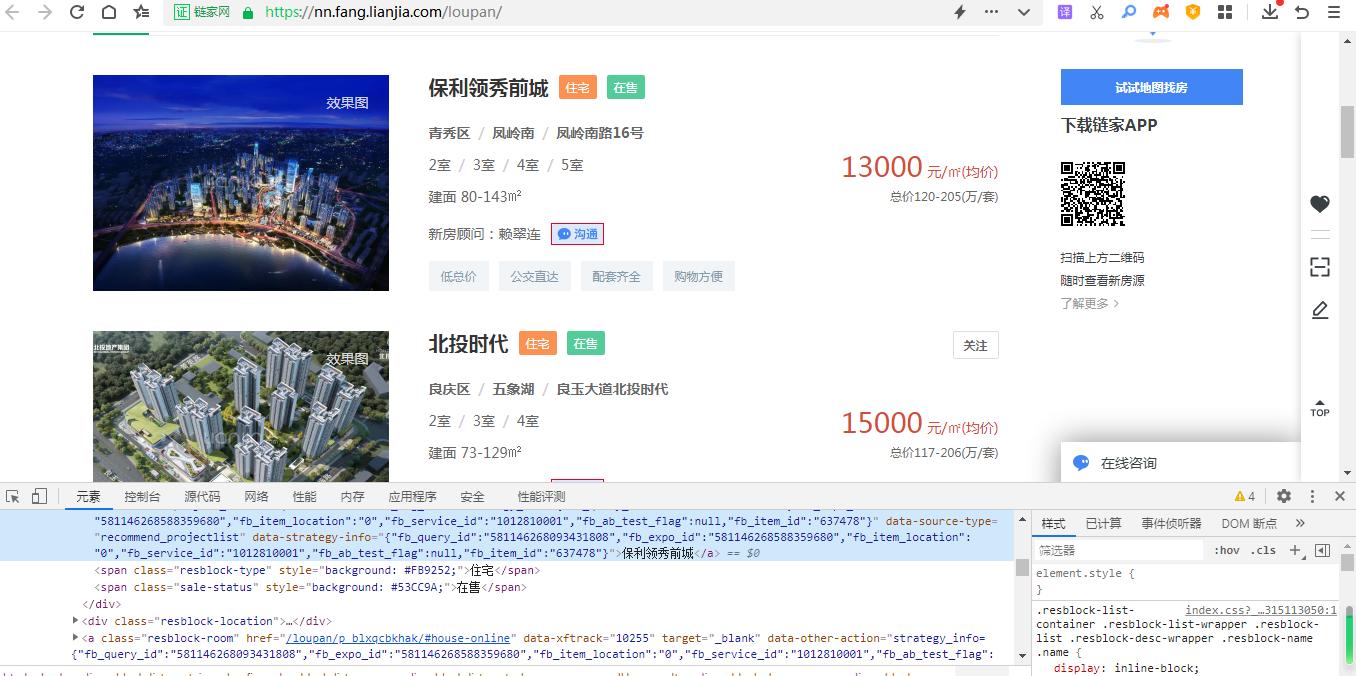Open the orange game controller extension
Image resolution: width=1356 pixels, height=676 pixels.
1160,12
